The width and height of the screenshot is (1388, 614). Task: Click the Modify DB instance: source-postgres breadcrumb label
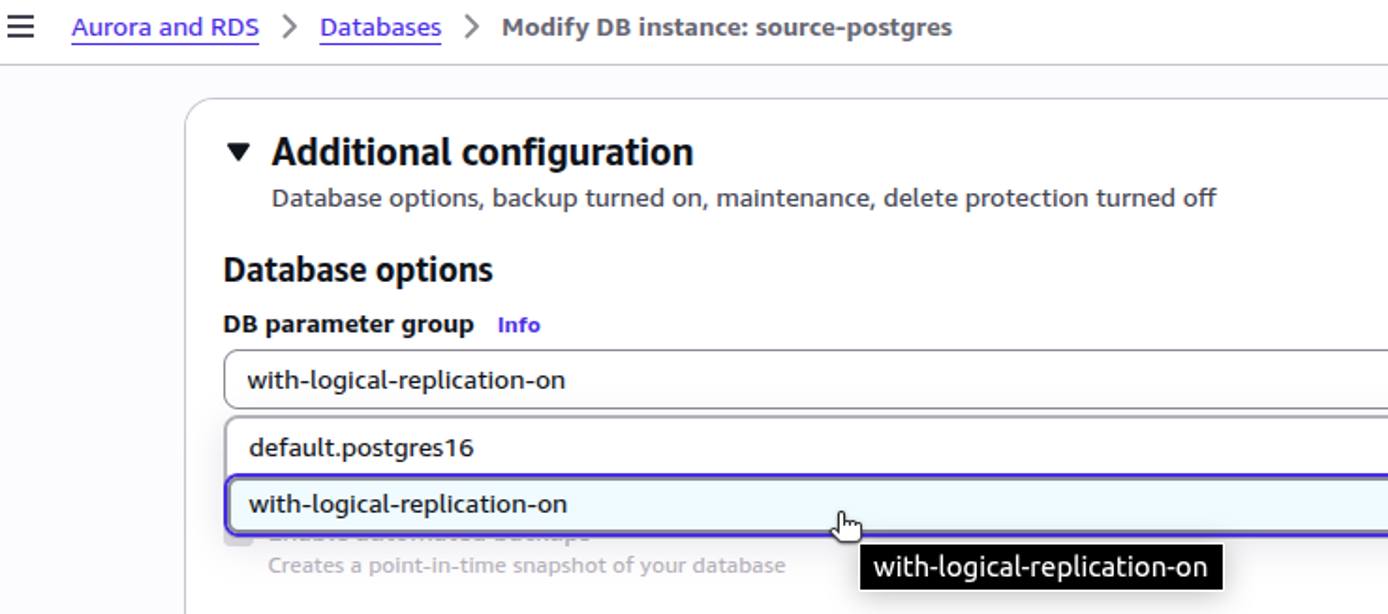[728, 27]
